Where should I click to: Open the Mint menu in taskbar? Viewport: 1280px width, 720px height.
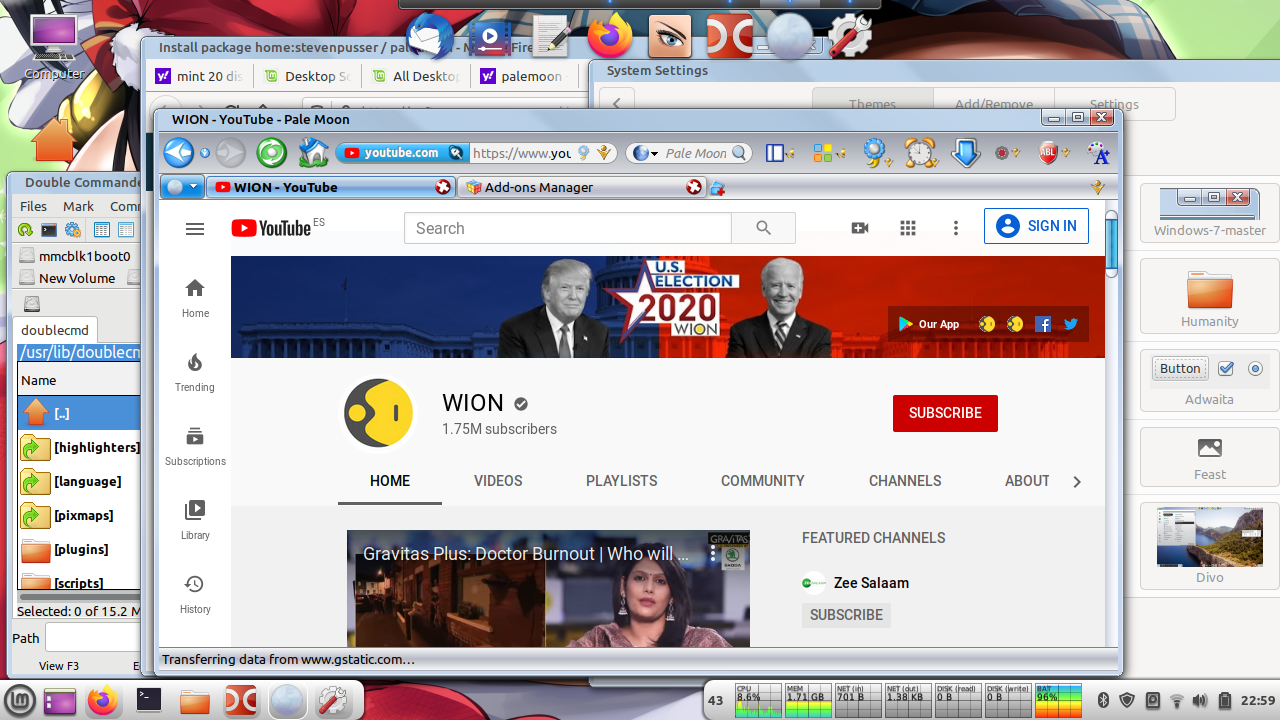point(19,701)
